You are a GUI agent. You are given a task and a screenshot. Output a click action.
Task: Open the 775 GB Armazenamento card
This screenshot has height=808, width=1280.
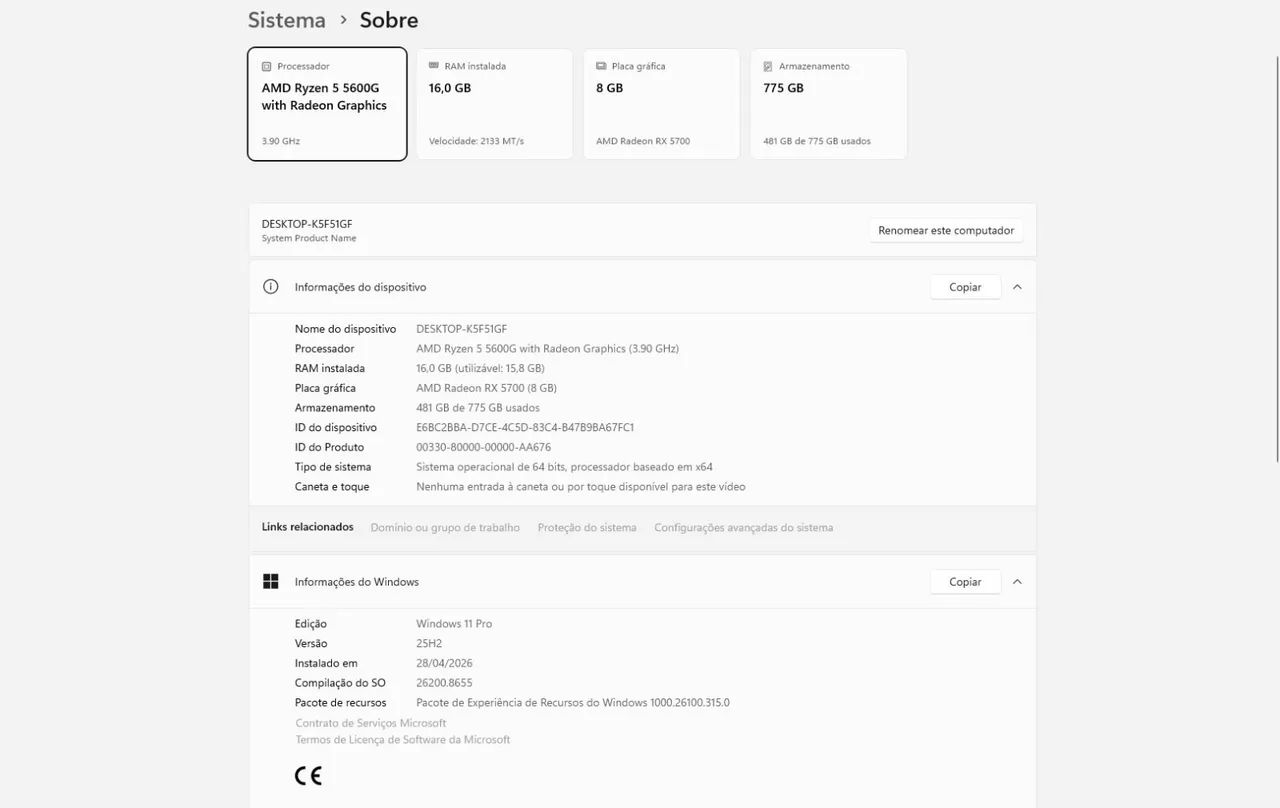click(x=829, y=104)
